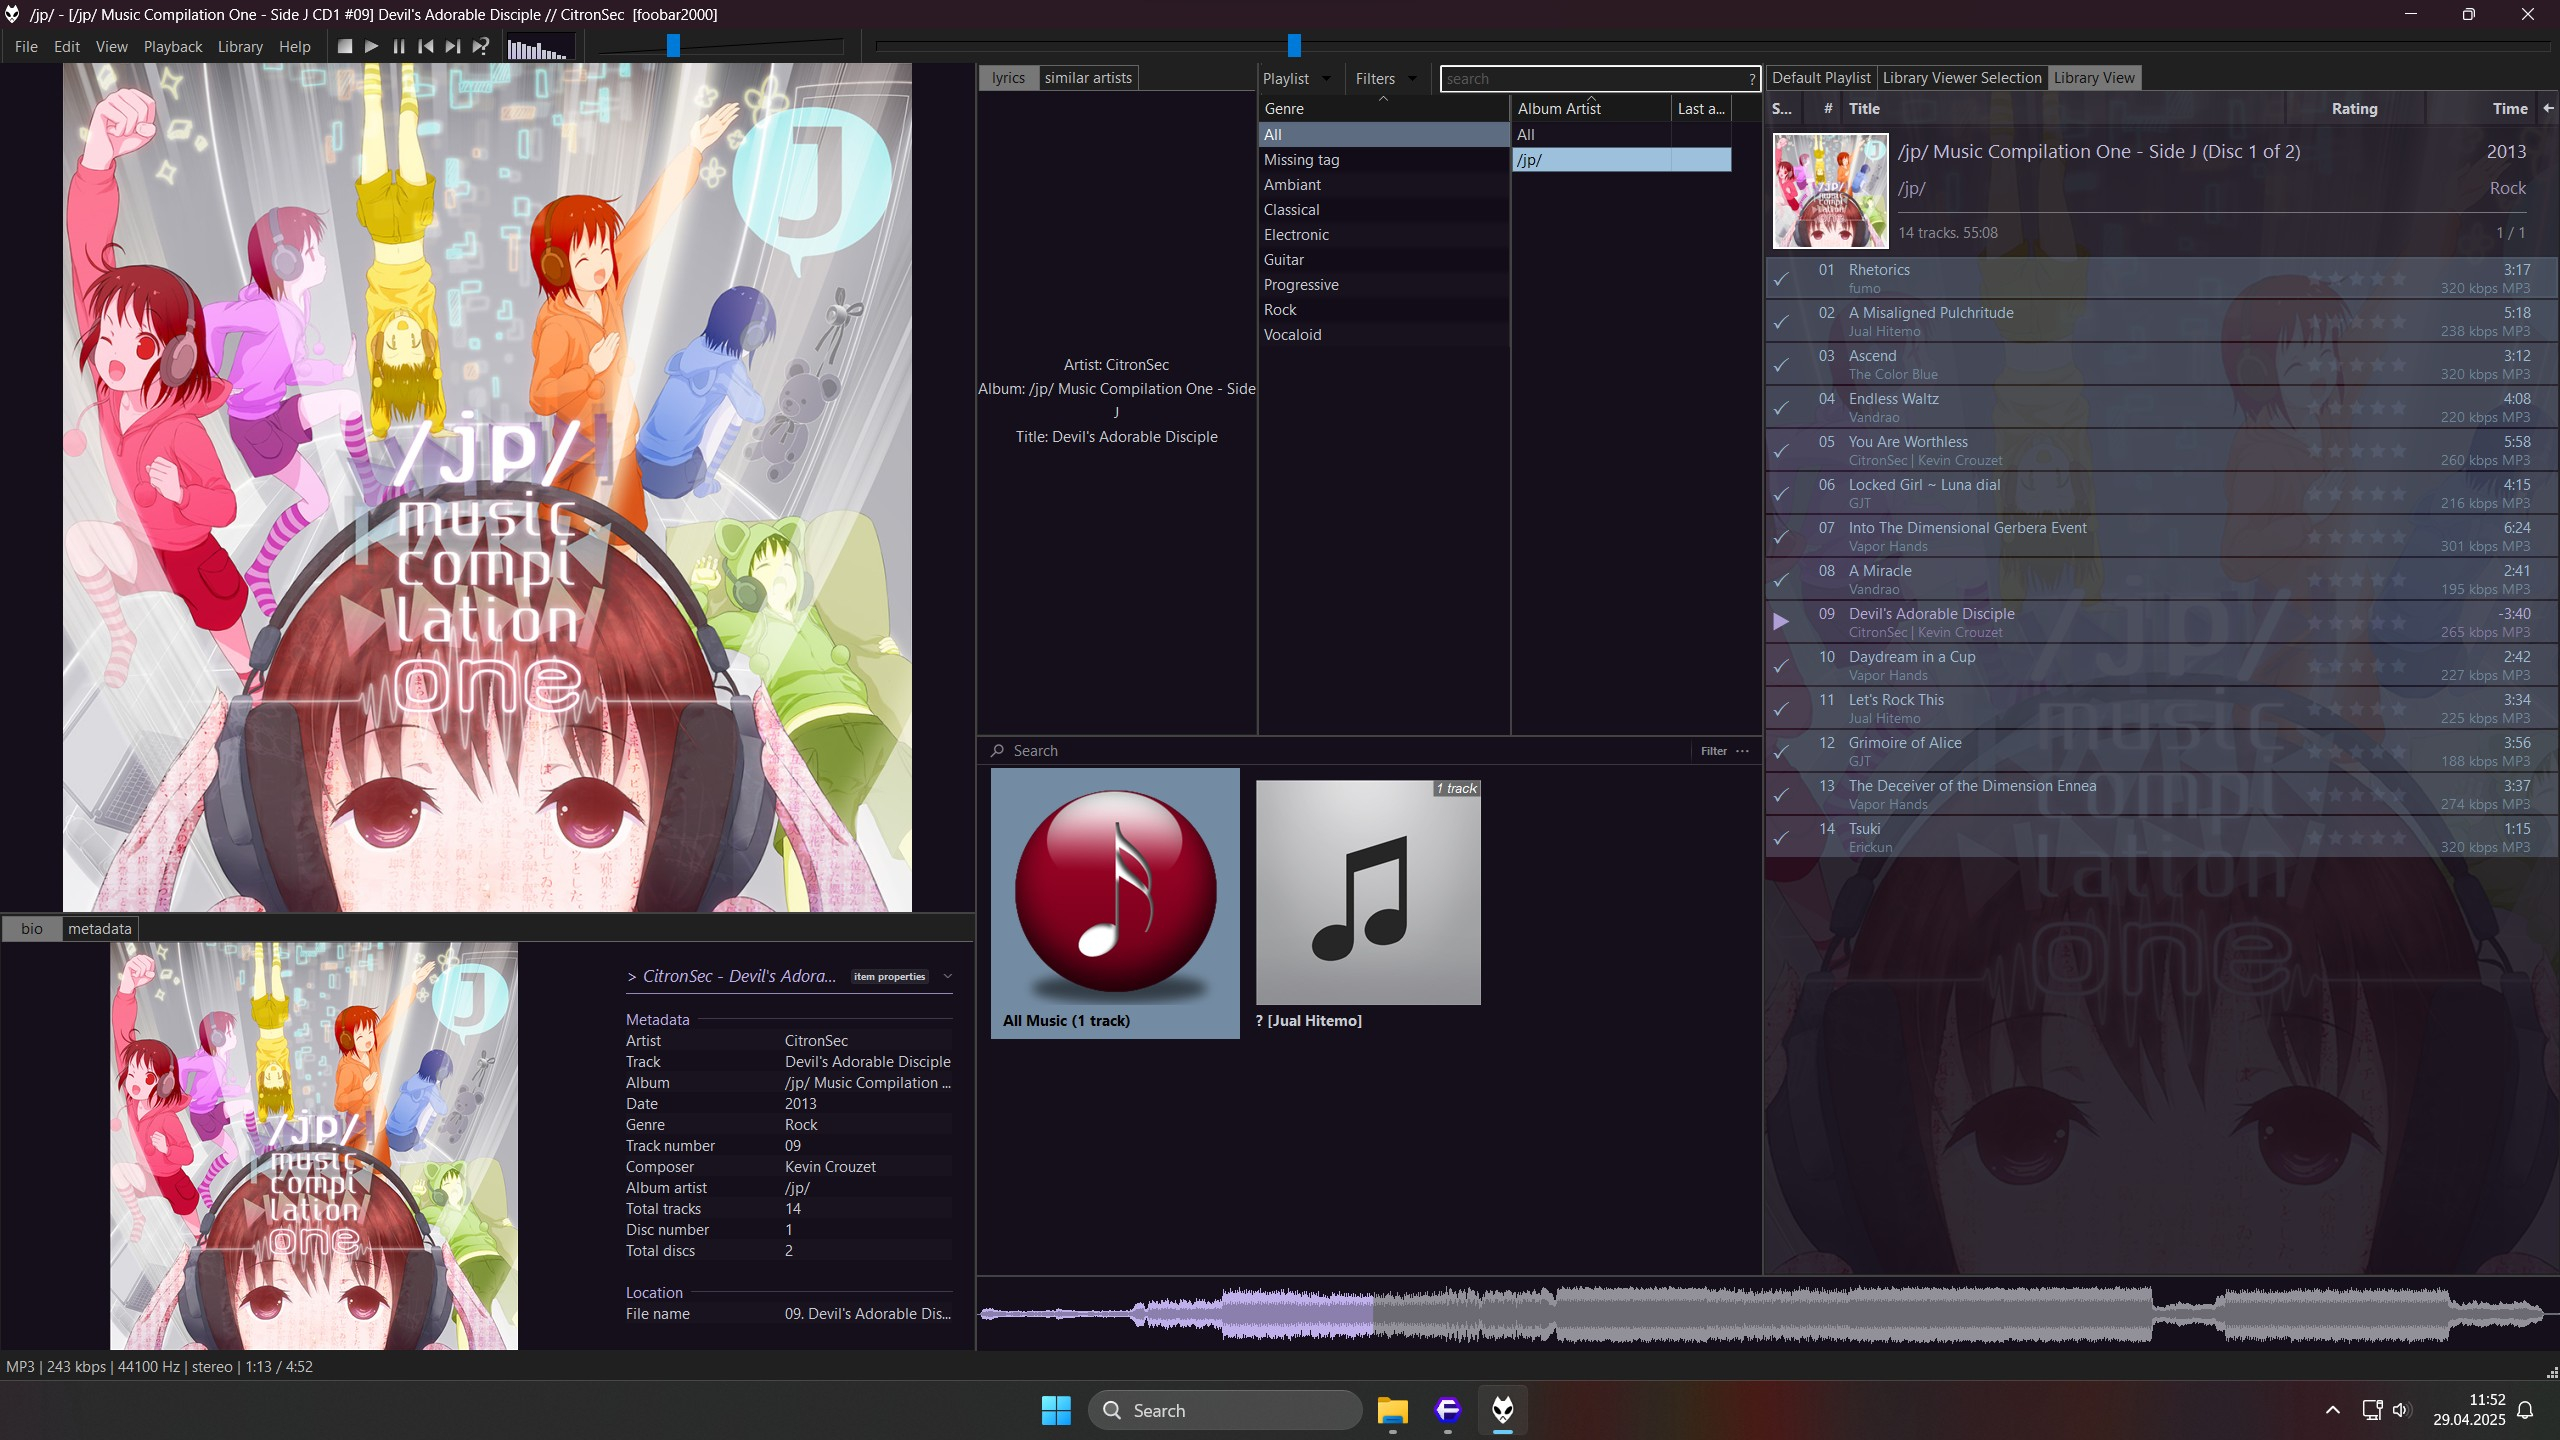This screenshot has width=2560, height=1440.
Task: Open the View menu
Action: 111,46
